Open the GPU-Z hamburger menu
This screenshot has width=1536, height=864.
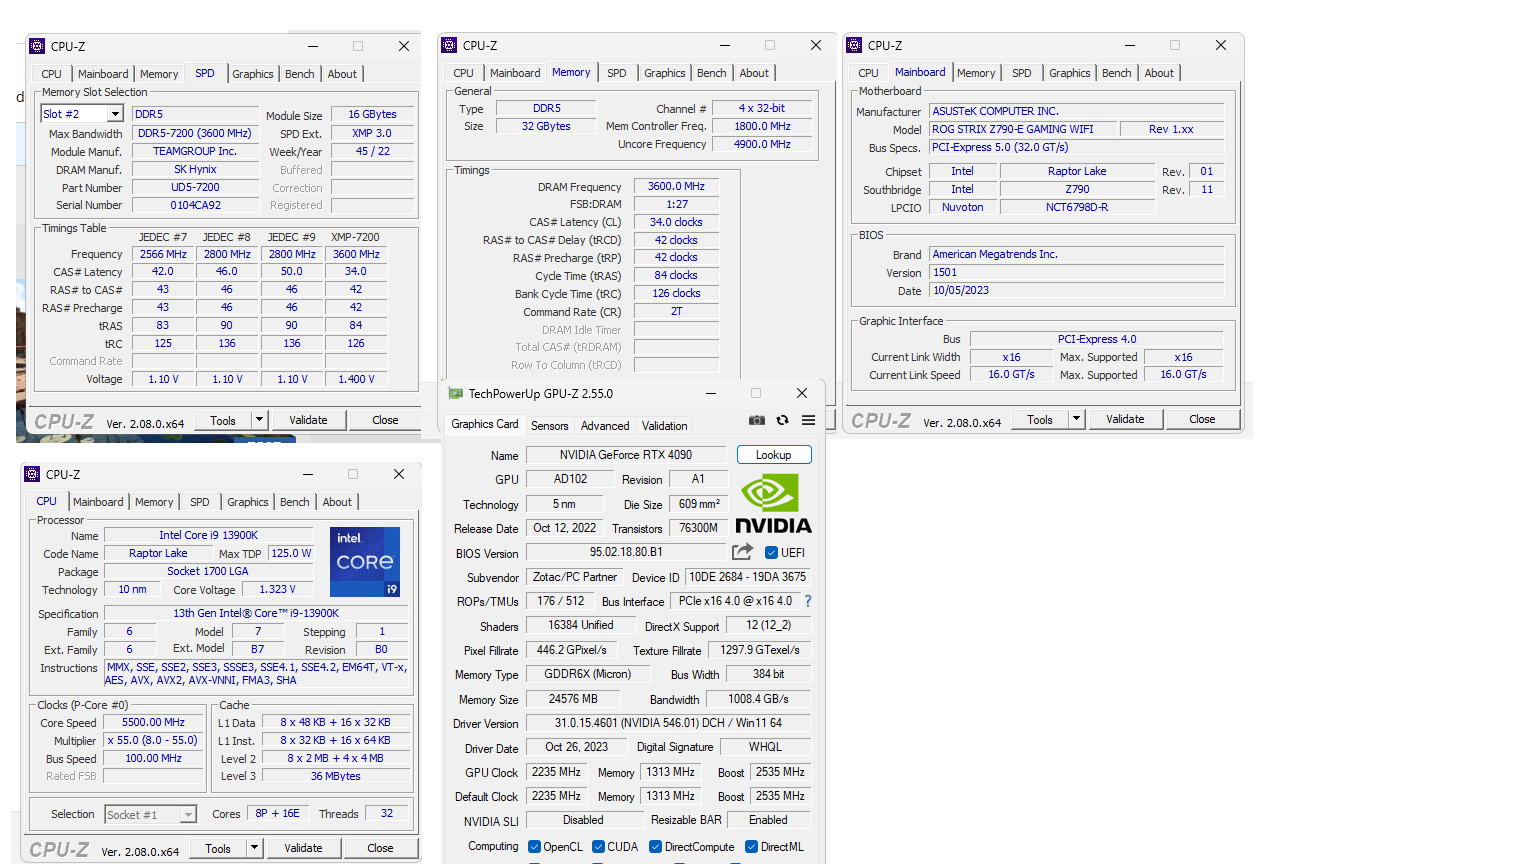tap(808, 420)
